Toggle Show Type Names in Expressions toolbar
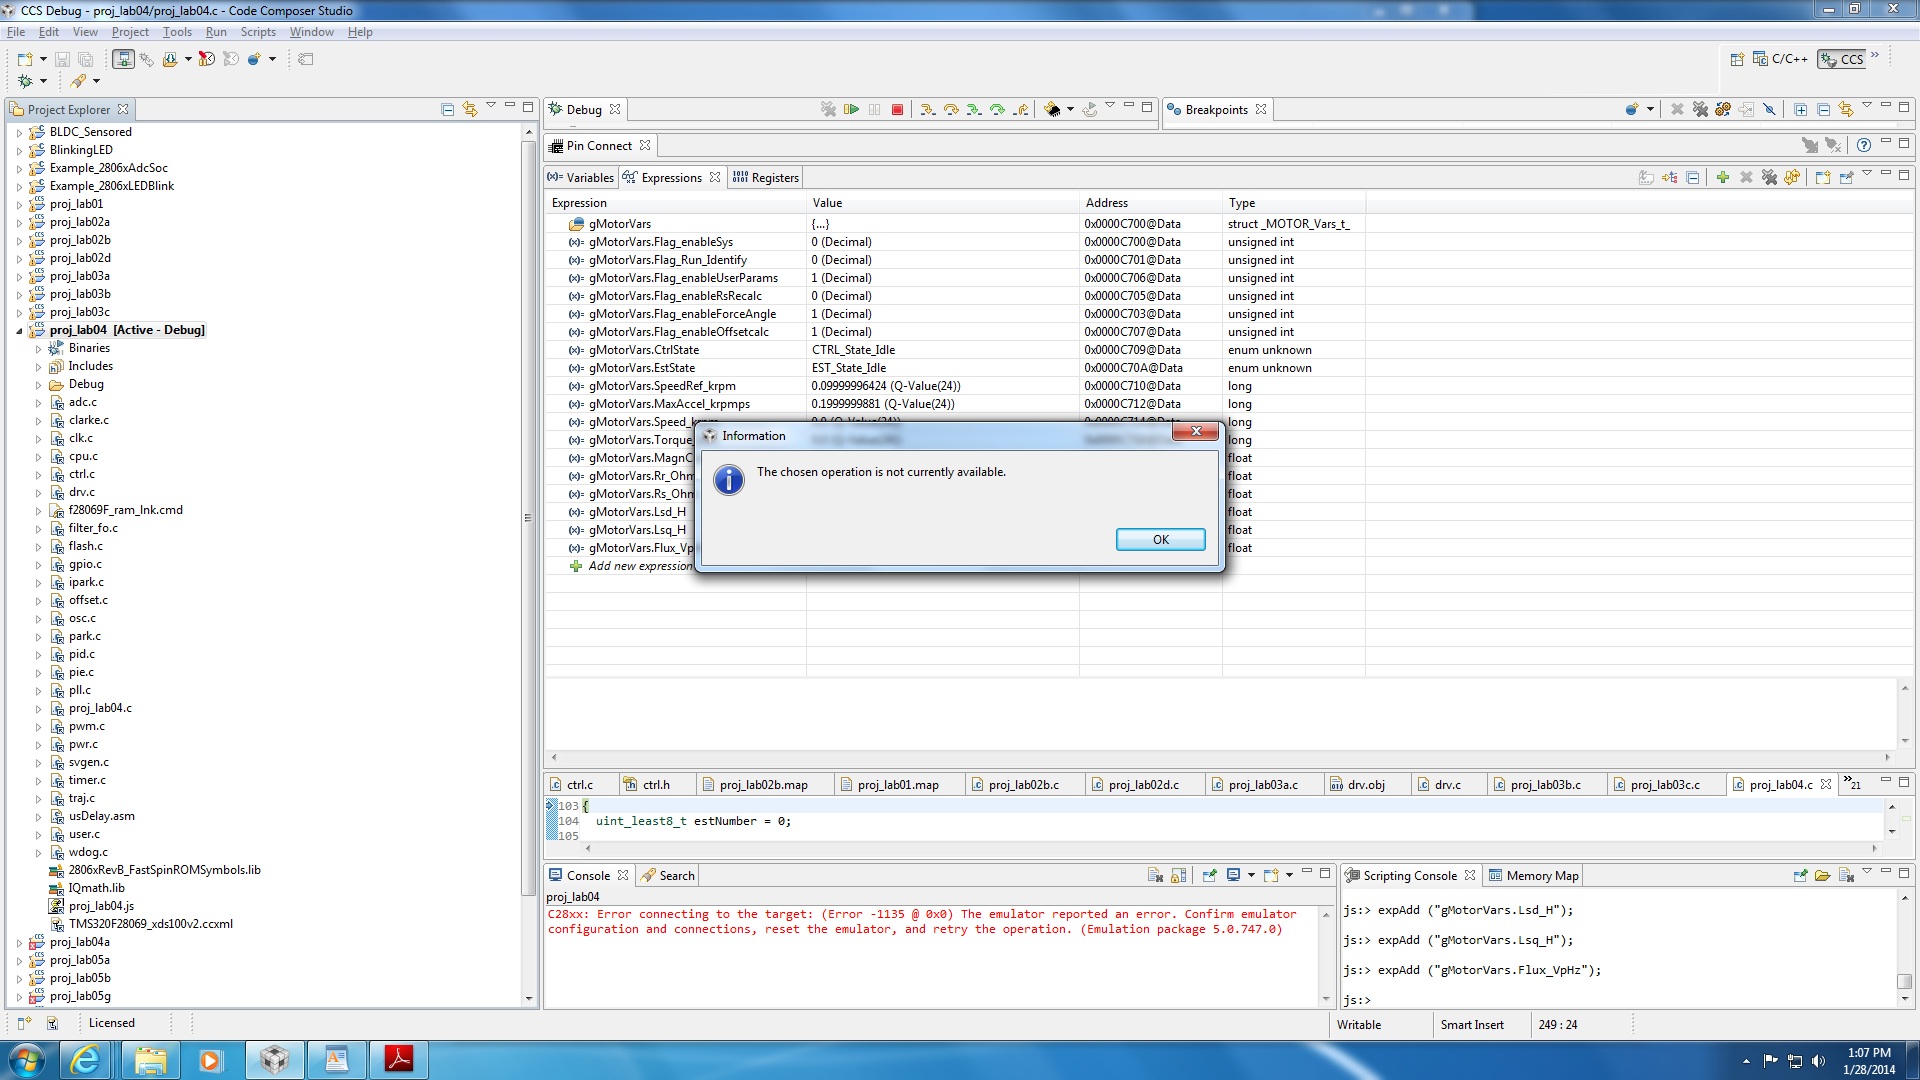 [1646, 177]
